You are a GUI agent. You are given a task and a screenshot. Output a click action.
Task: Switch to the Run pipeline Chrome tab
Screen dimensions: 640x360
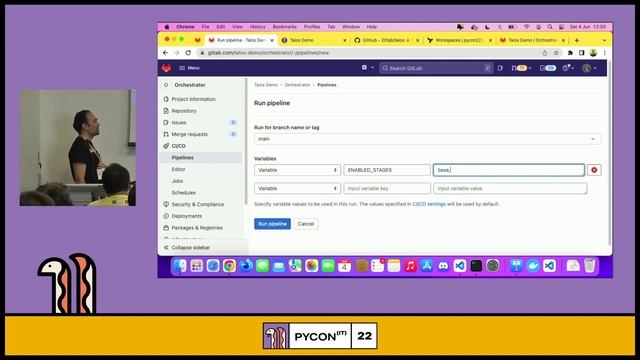(240, 40)
